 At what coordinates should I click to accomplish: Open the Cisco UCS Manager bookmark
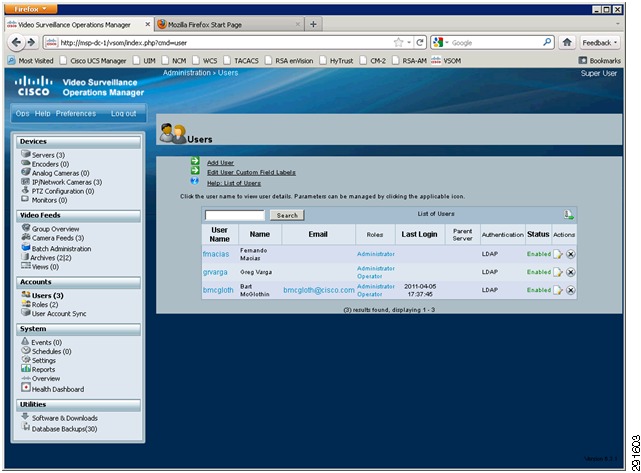93,61
